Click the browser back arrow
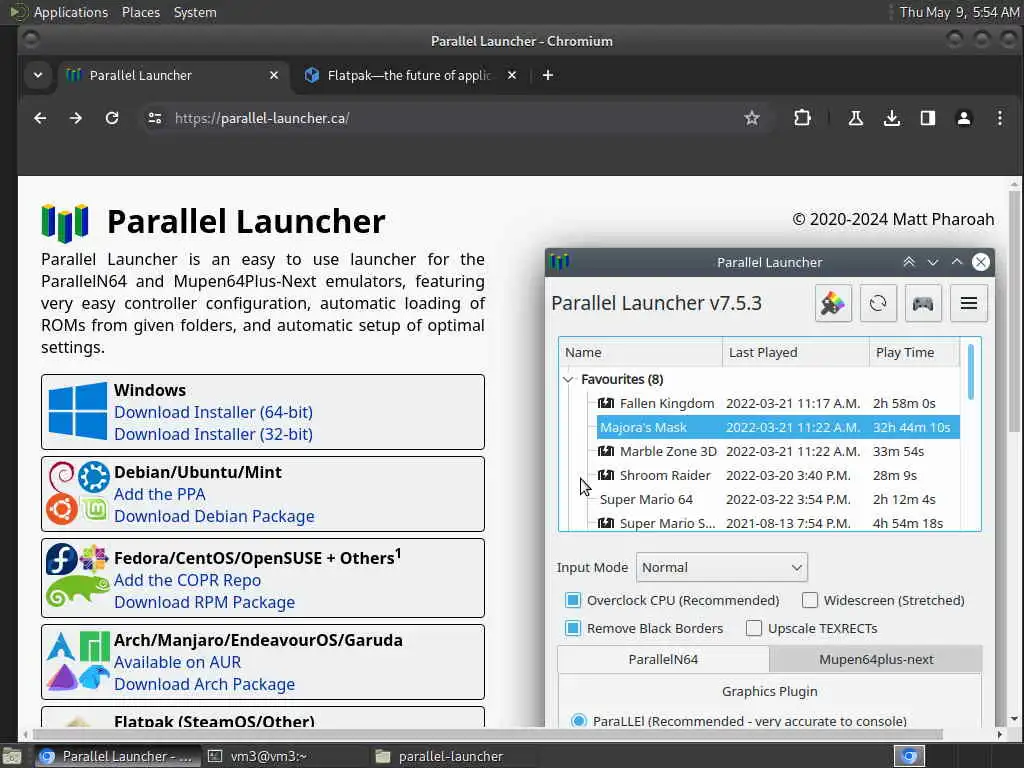Image resolution: width=1024 pixels, height=768 pixels. pyautogui.click(x=40, y=118)
